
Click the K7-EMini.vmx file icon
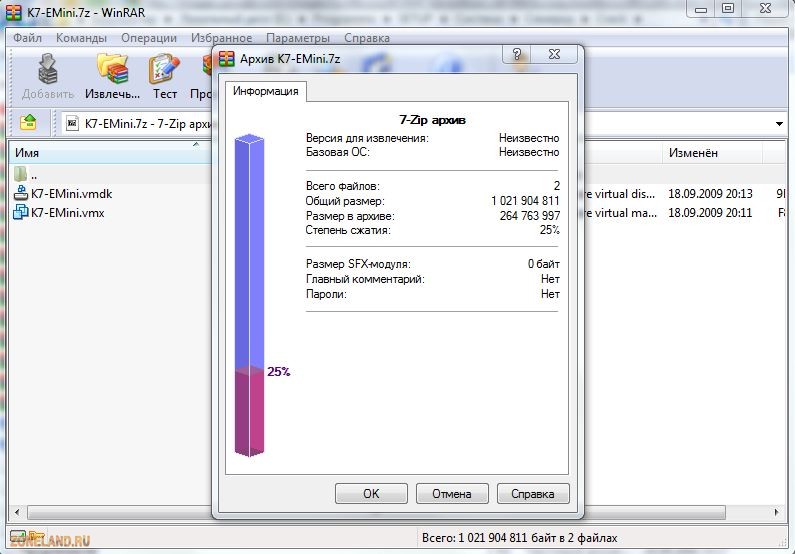(x=21, y=212)
